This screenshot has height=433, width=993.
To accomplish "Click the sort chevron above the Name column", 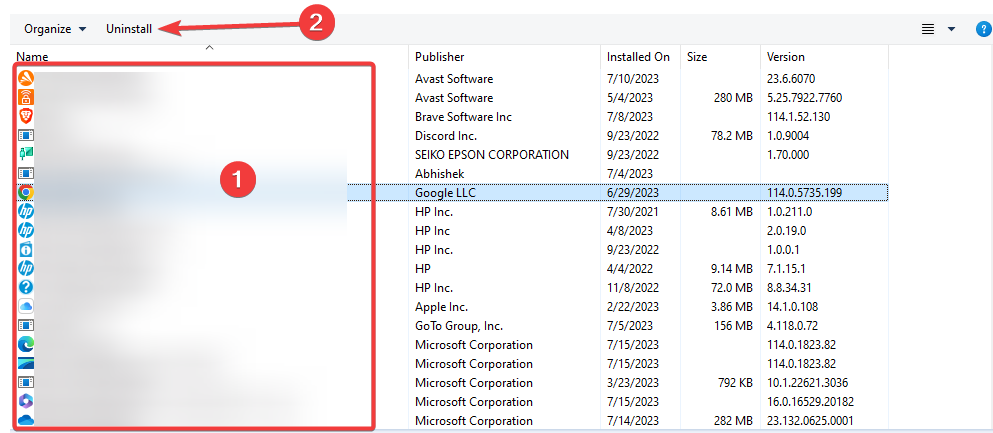I will pos(209,47).
